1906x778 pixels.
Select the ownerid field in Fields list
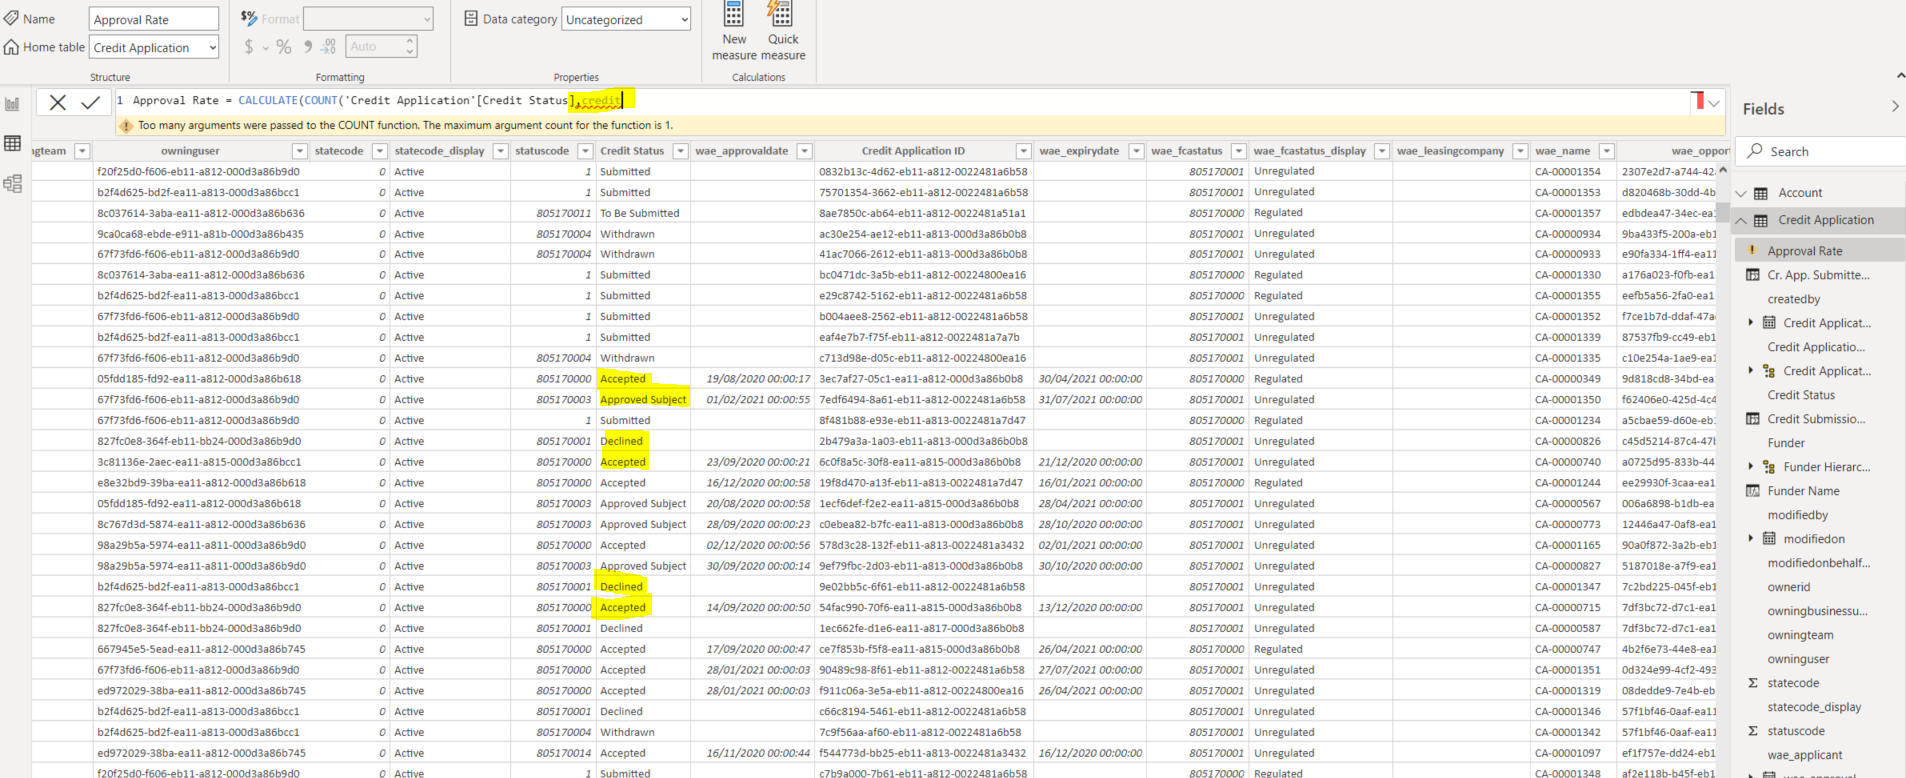[x=1789, y=587]
